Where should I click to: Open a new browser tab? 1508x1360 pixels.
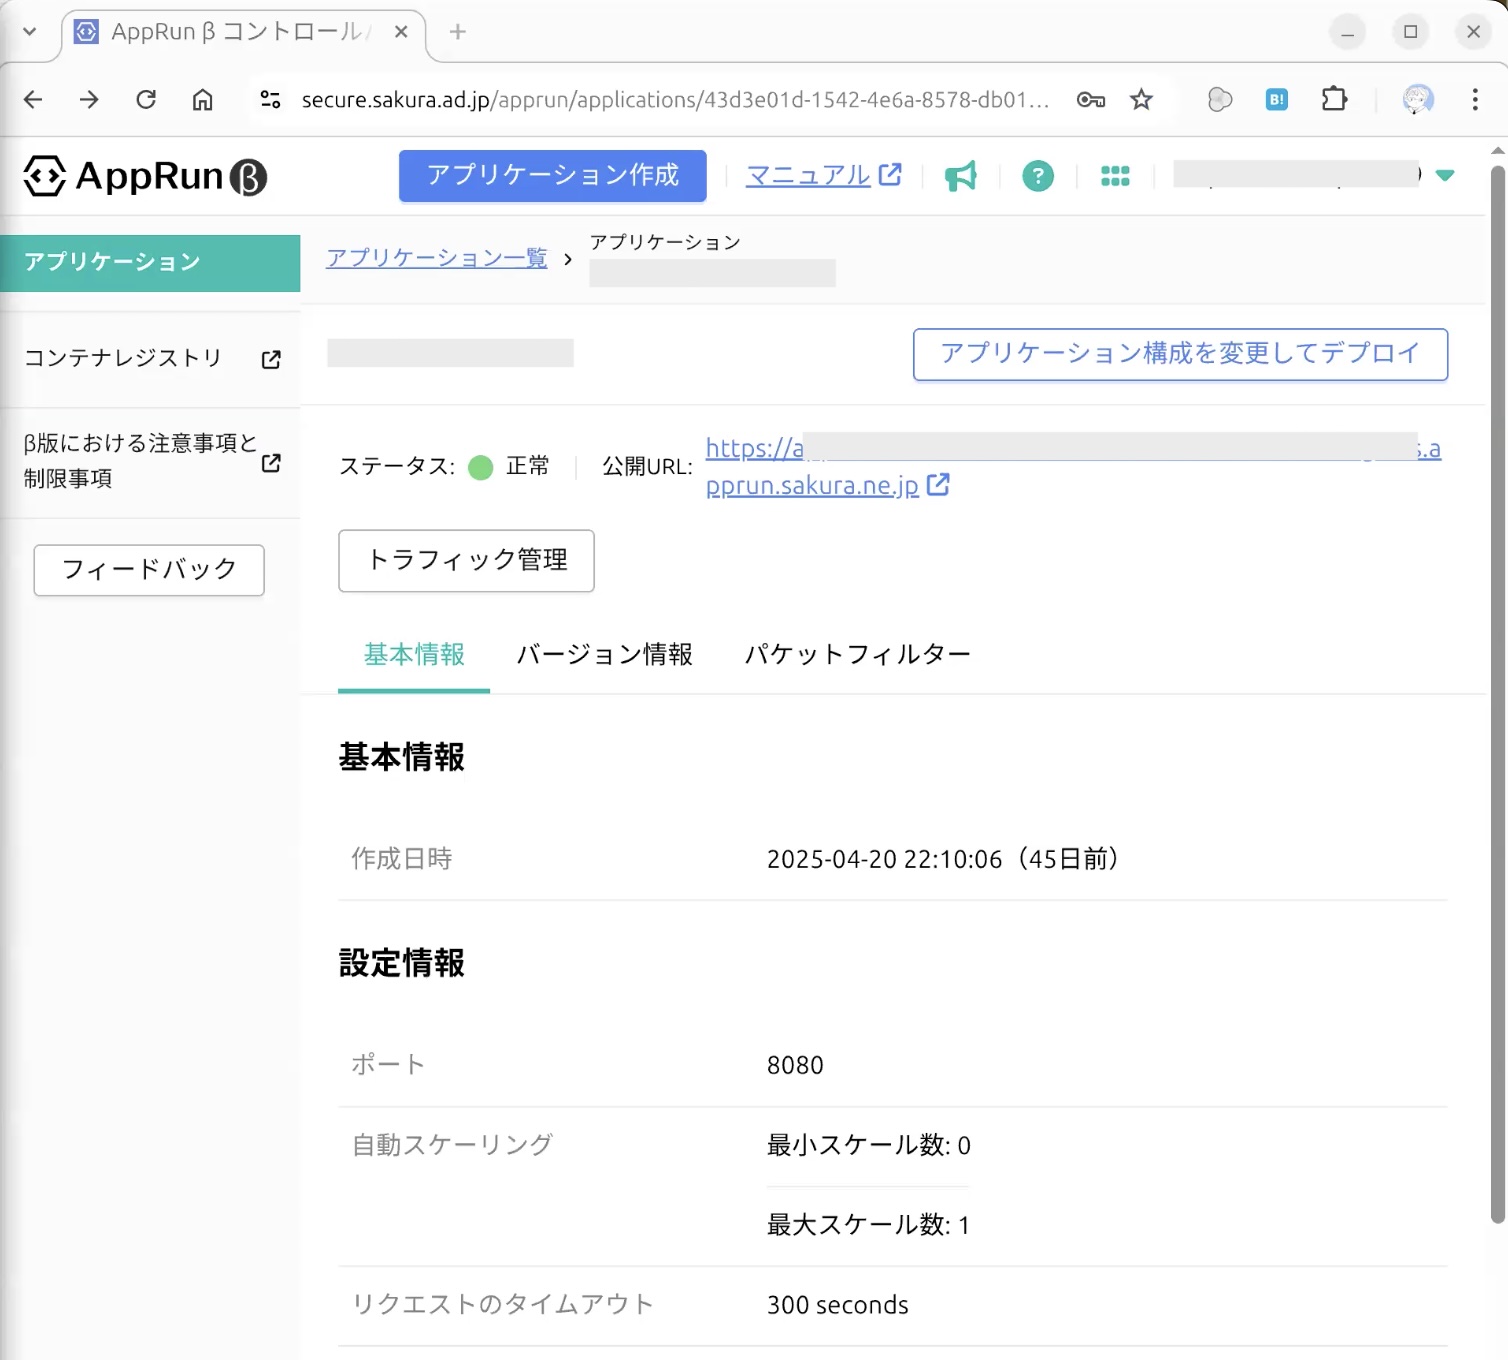(x=458, y=31)
